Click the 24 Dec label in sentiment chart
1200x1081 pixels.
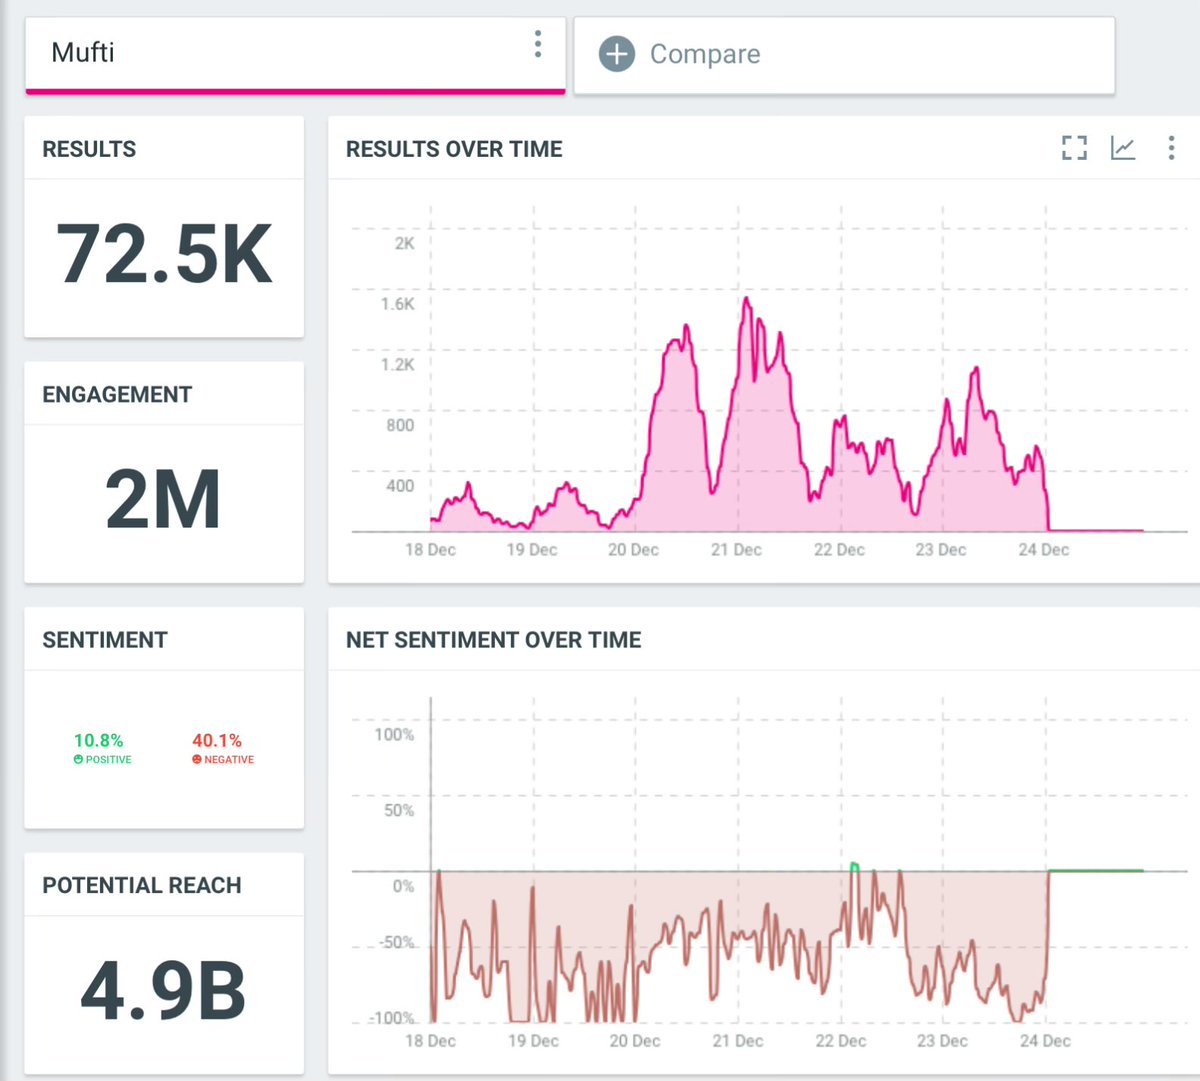(1045, 1041)
